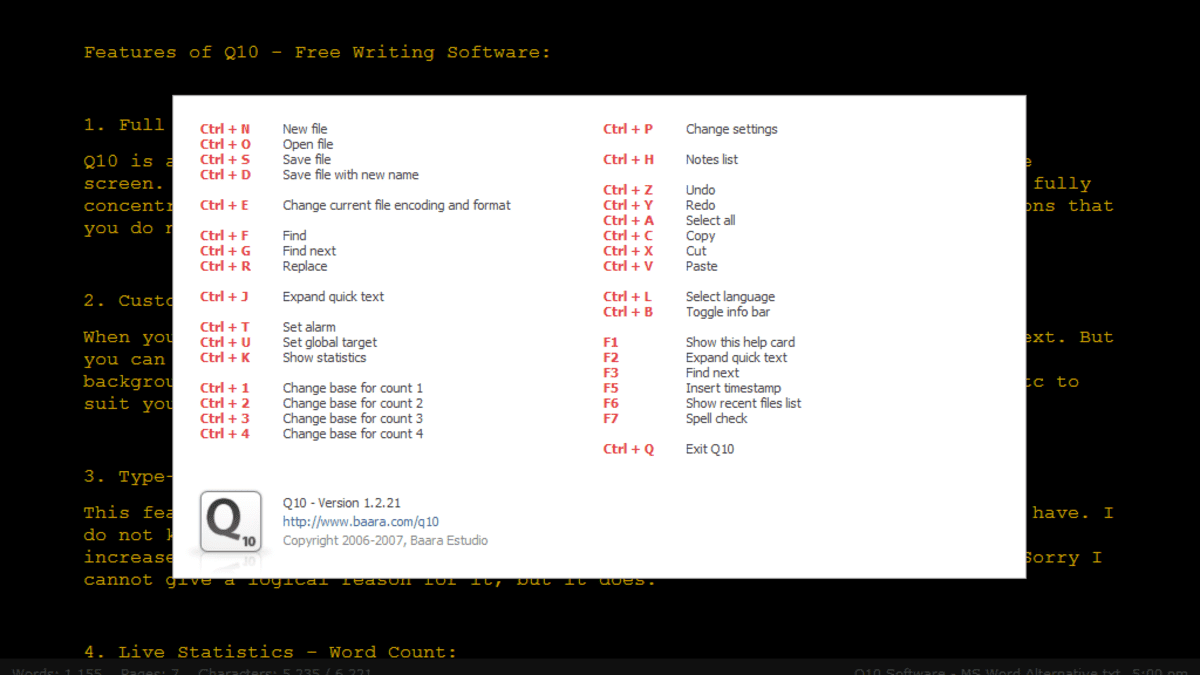The image size is (1200, 675).
Task: Click the "Exit Q10" description
Action: coord(710,449)
